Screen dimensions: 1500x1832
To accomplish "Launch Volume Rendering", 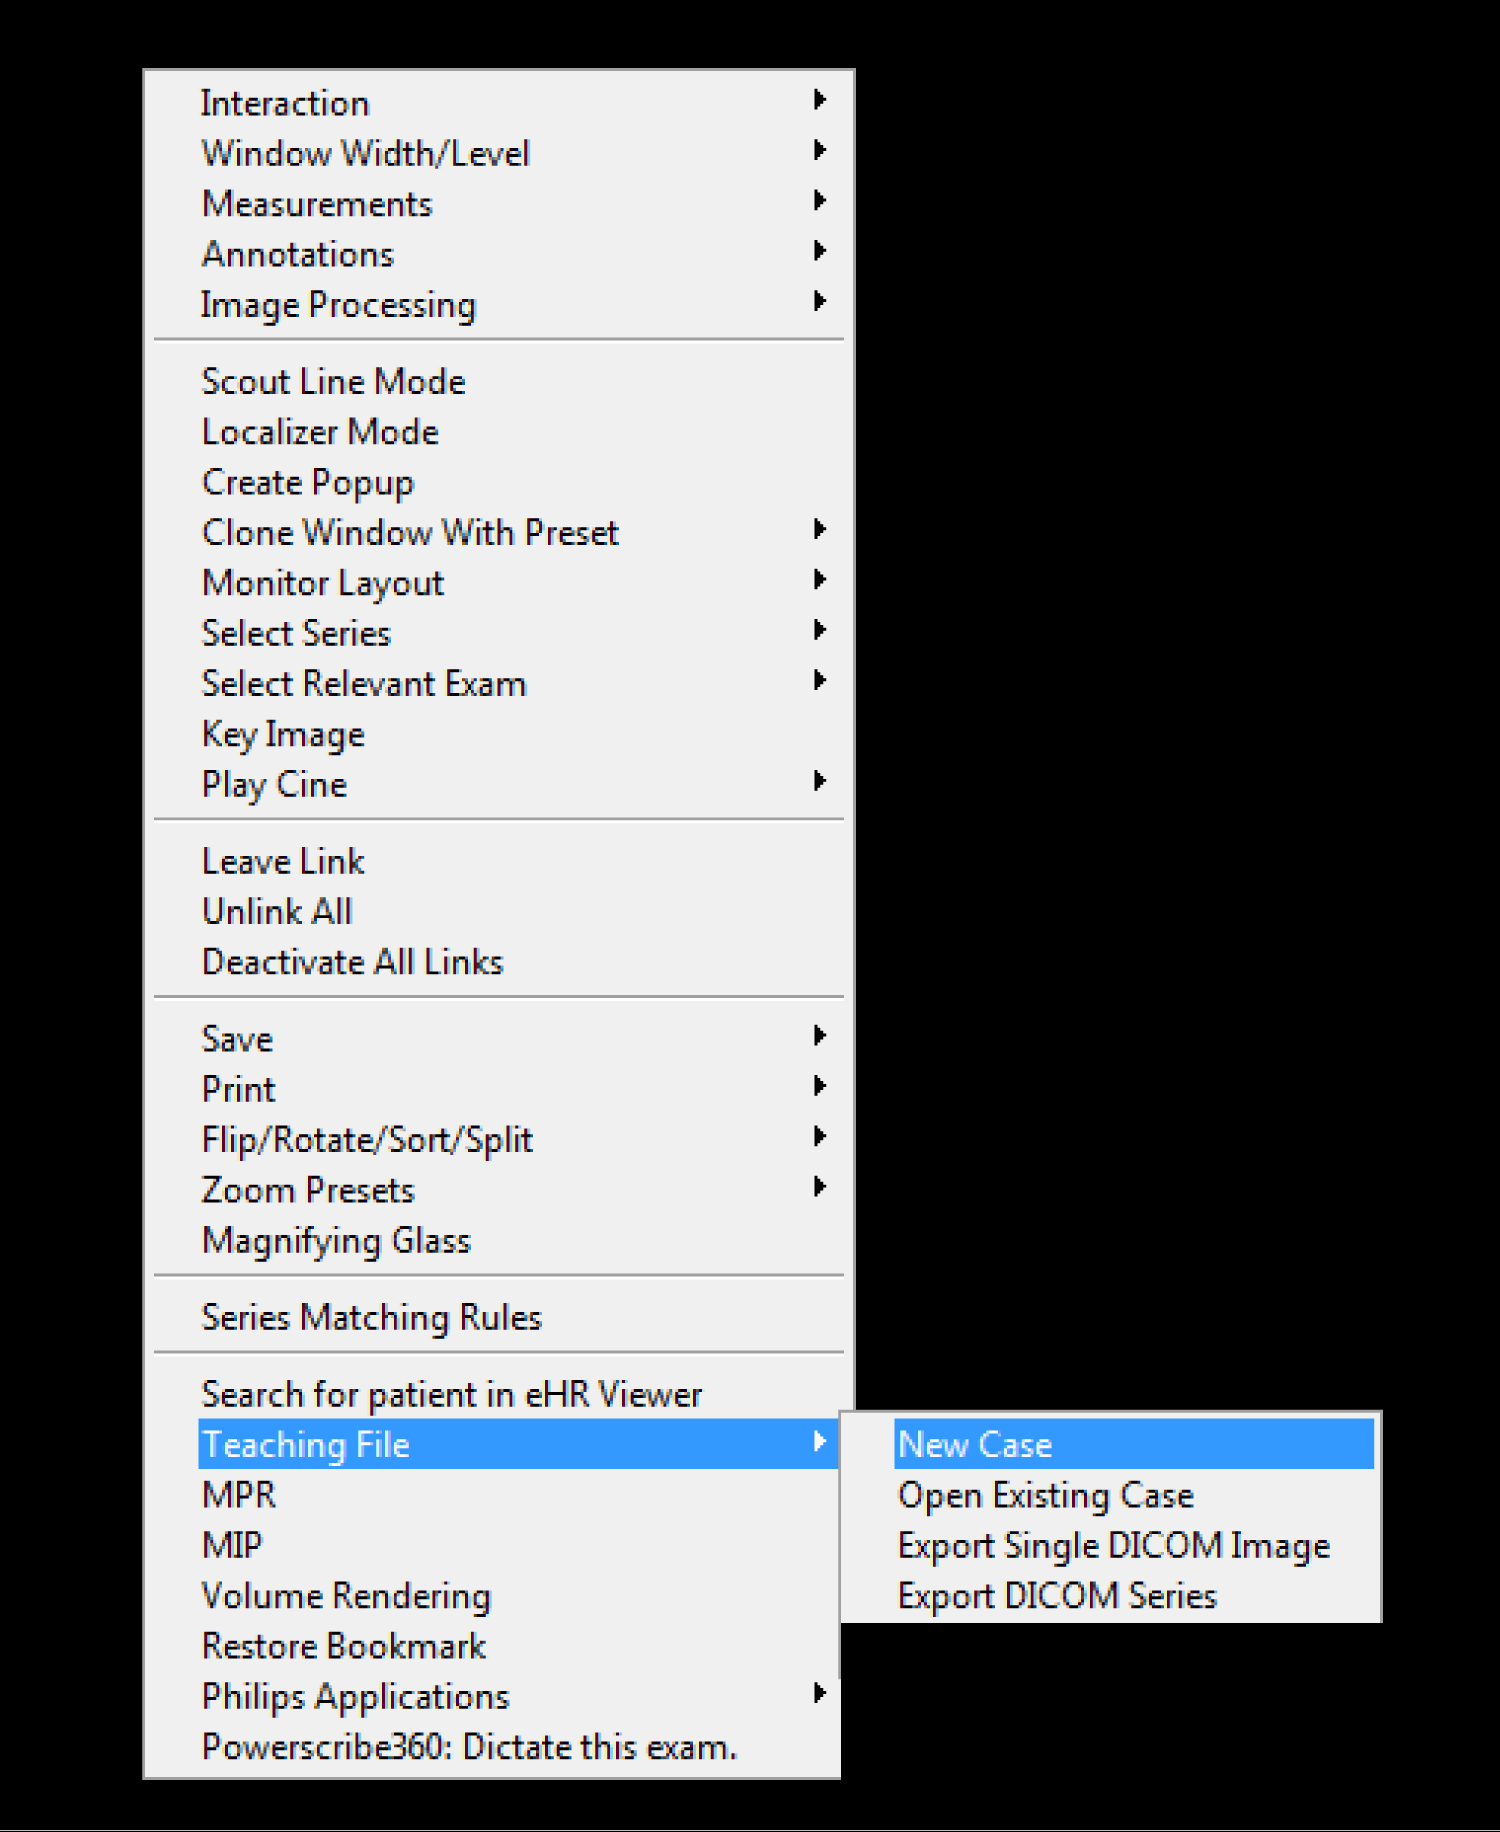I will pos(346,1596).
